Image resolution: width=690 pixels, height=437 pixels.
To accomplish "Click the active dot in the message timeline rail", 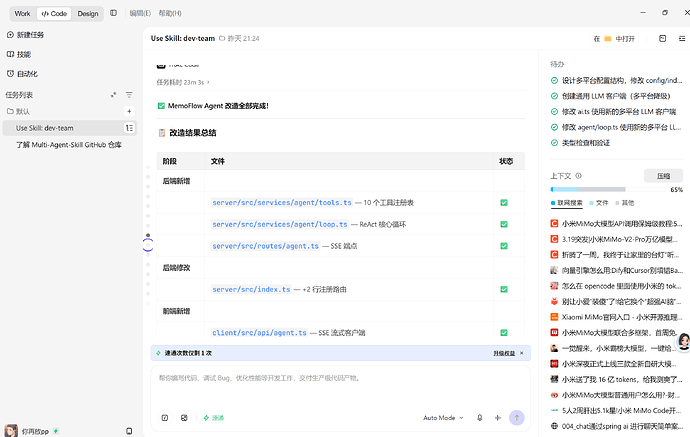I will [148, 235].
